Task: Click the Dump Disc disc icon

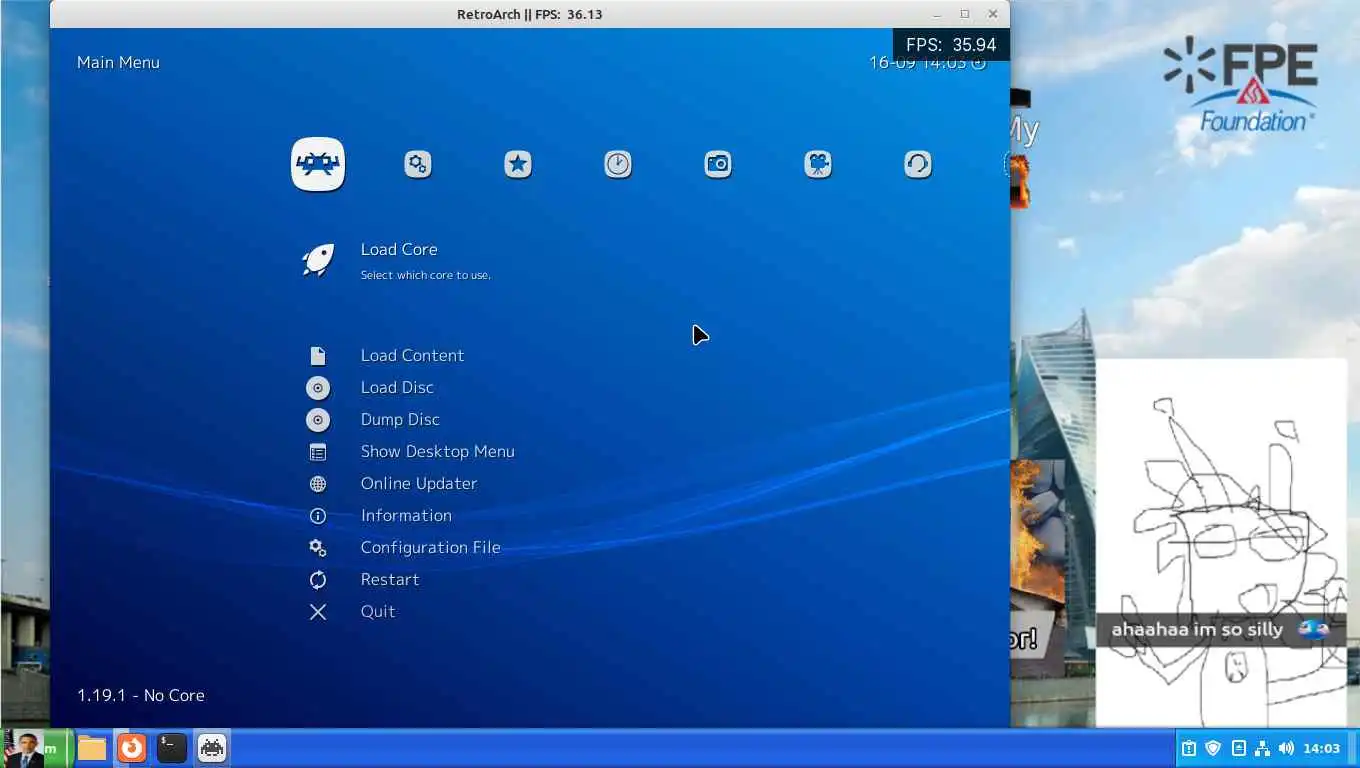Action: coord(318,420)
